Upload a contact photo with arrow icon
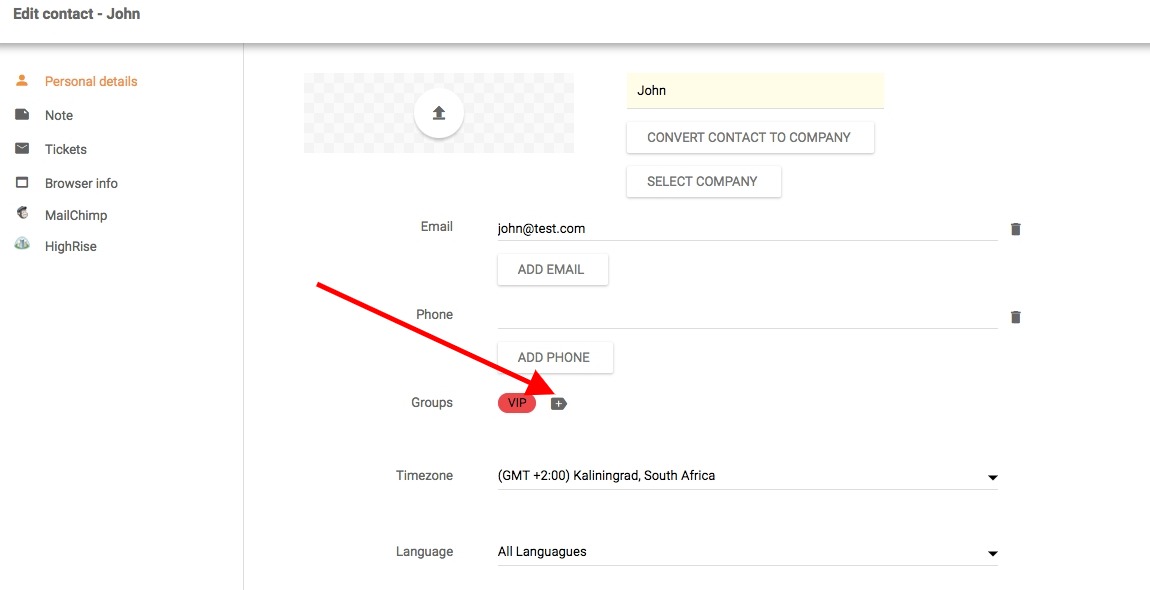Image resolution: width=1150 pixels, height=590 pixels. [439, 113]
